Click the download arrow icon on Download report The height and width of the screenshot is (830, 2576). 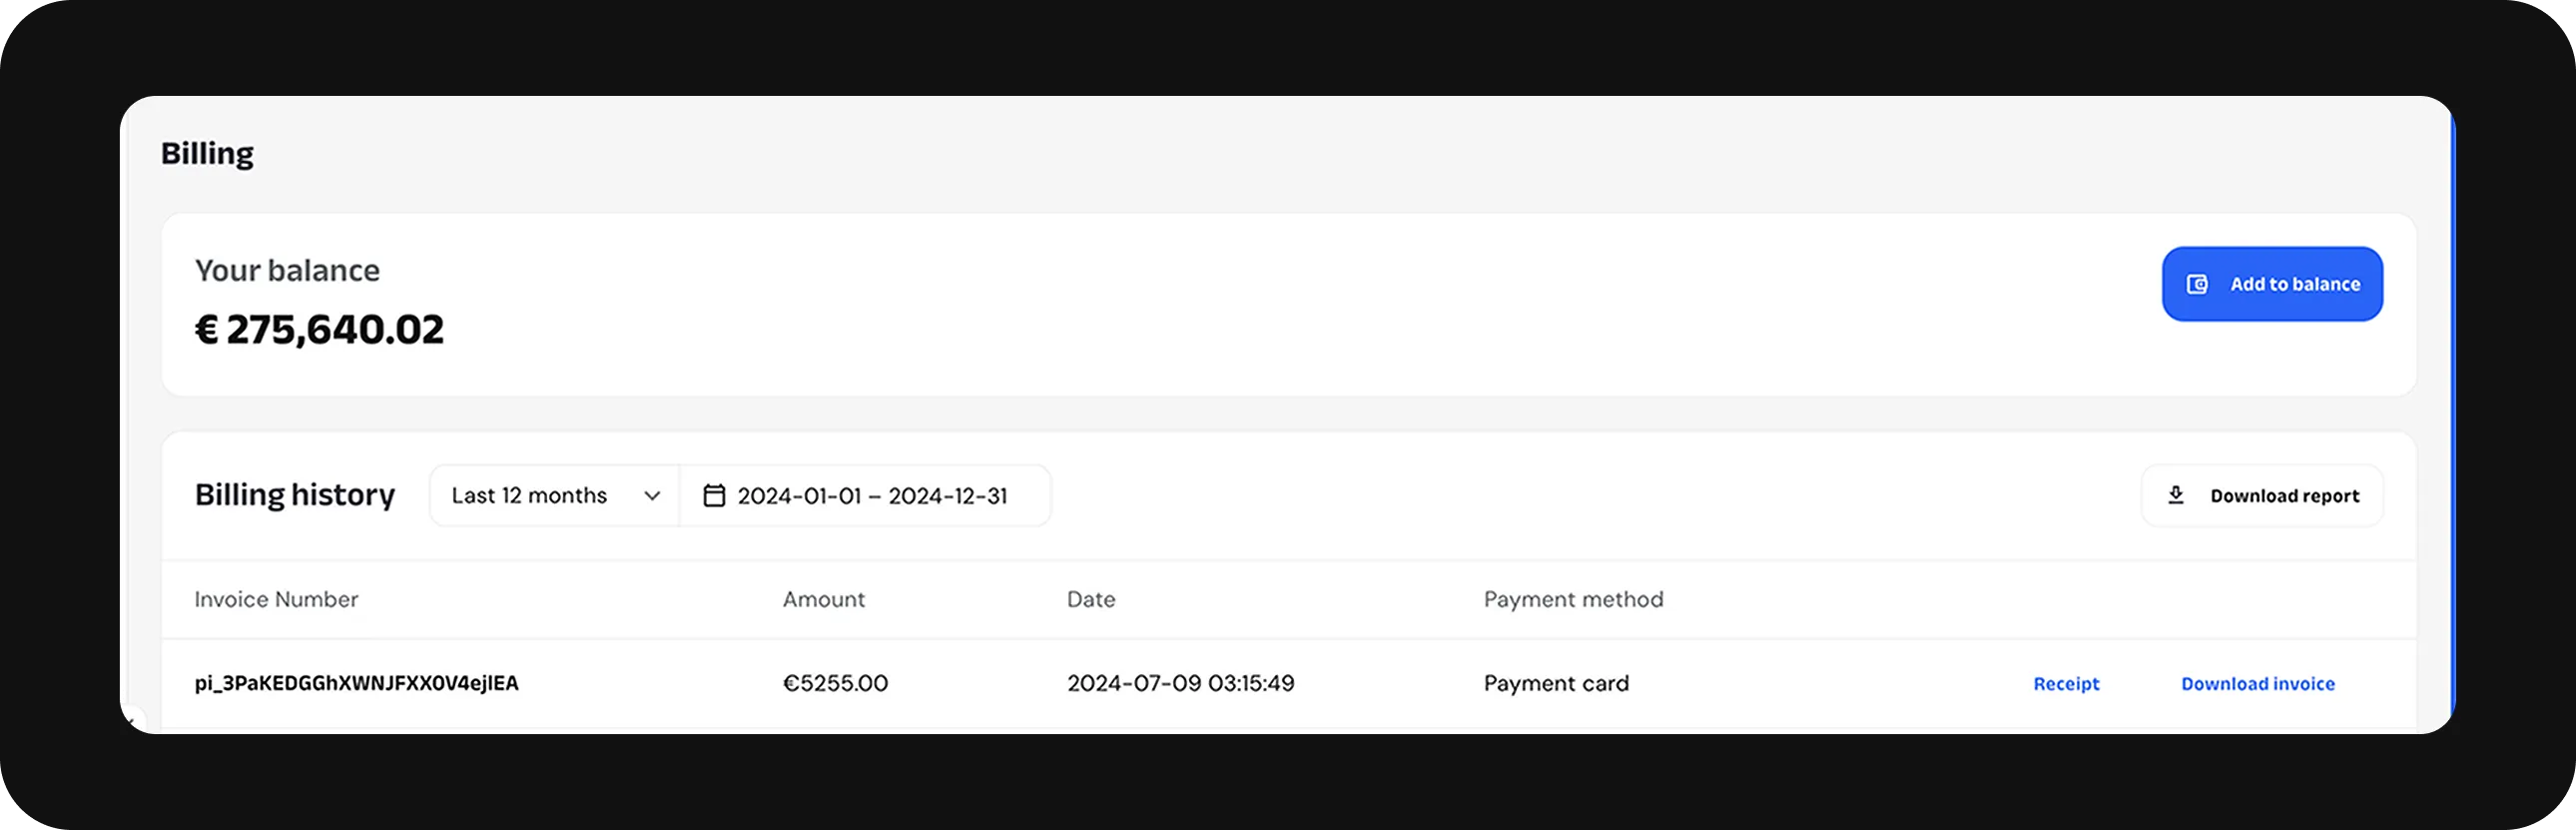tap(2175, 495)
